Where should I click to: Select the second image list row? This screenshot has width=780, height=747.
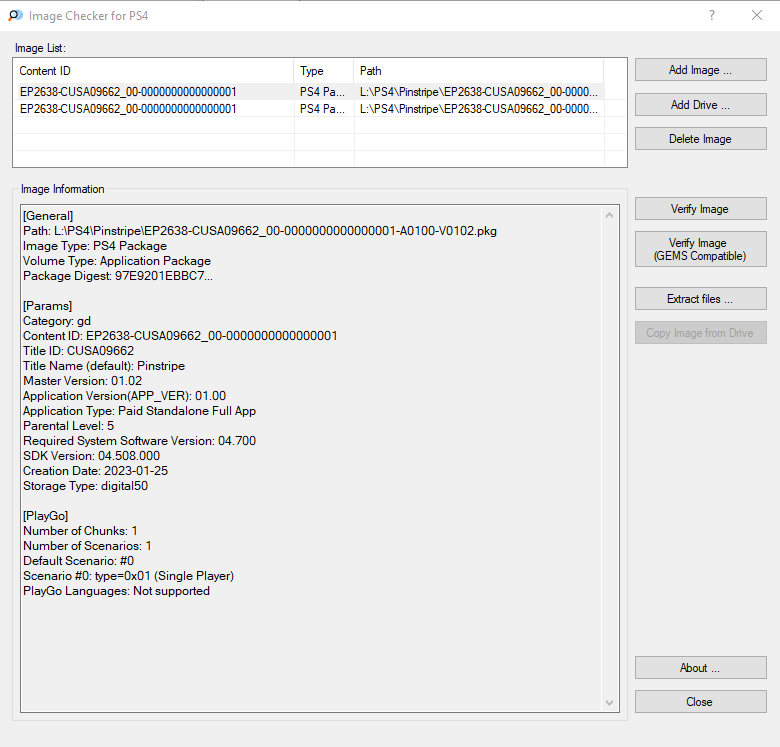click(x=309, y=108)
